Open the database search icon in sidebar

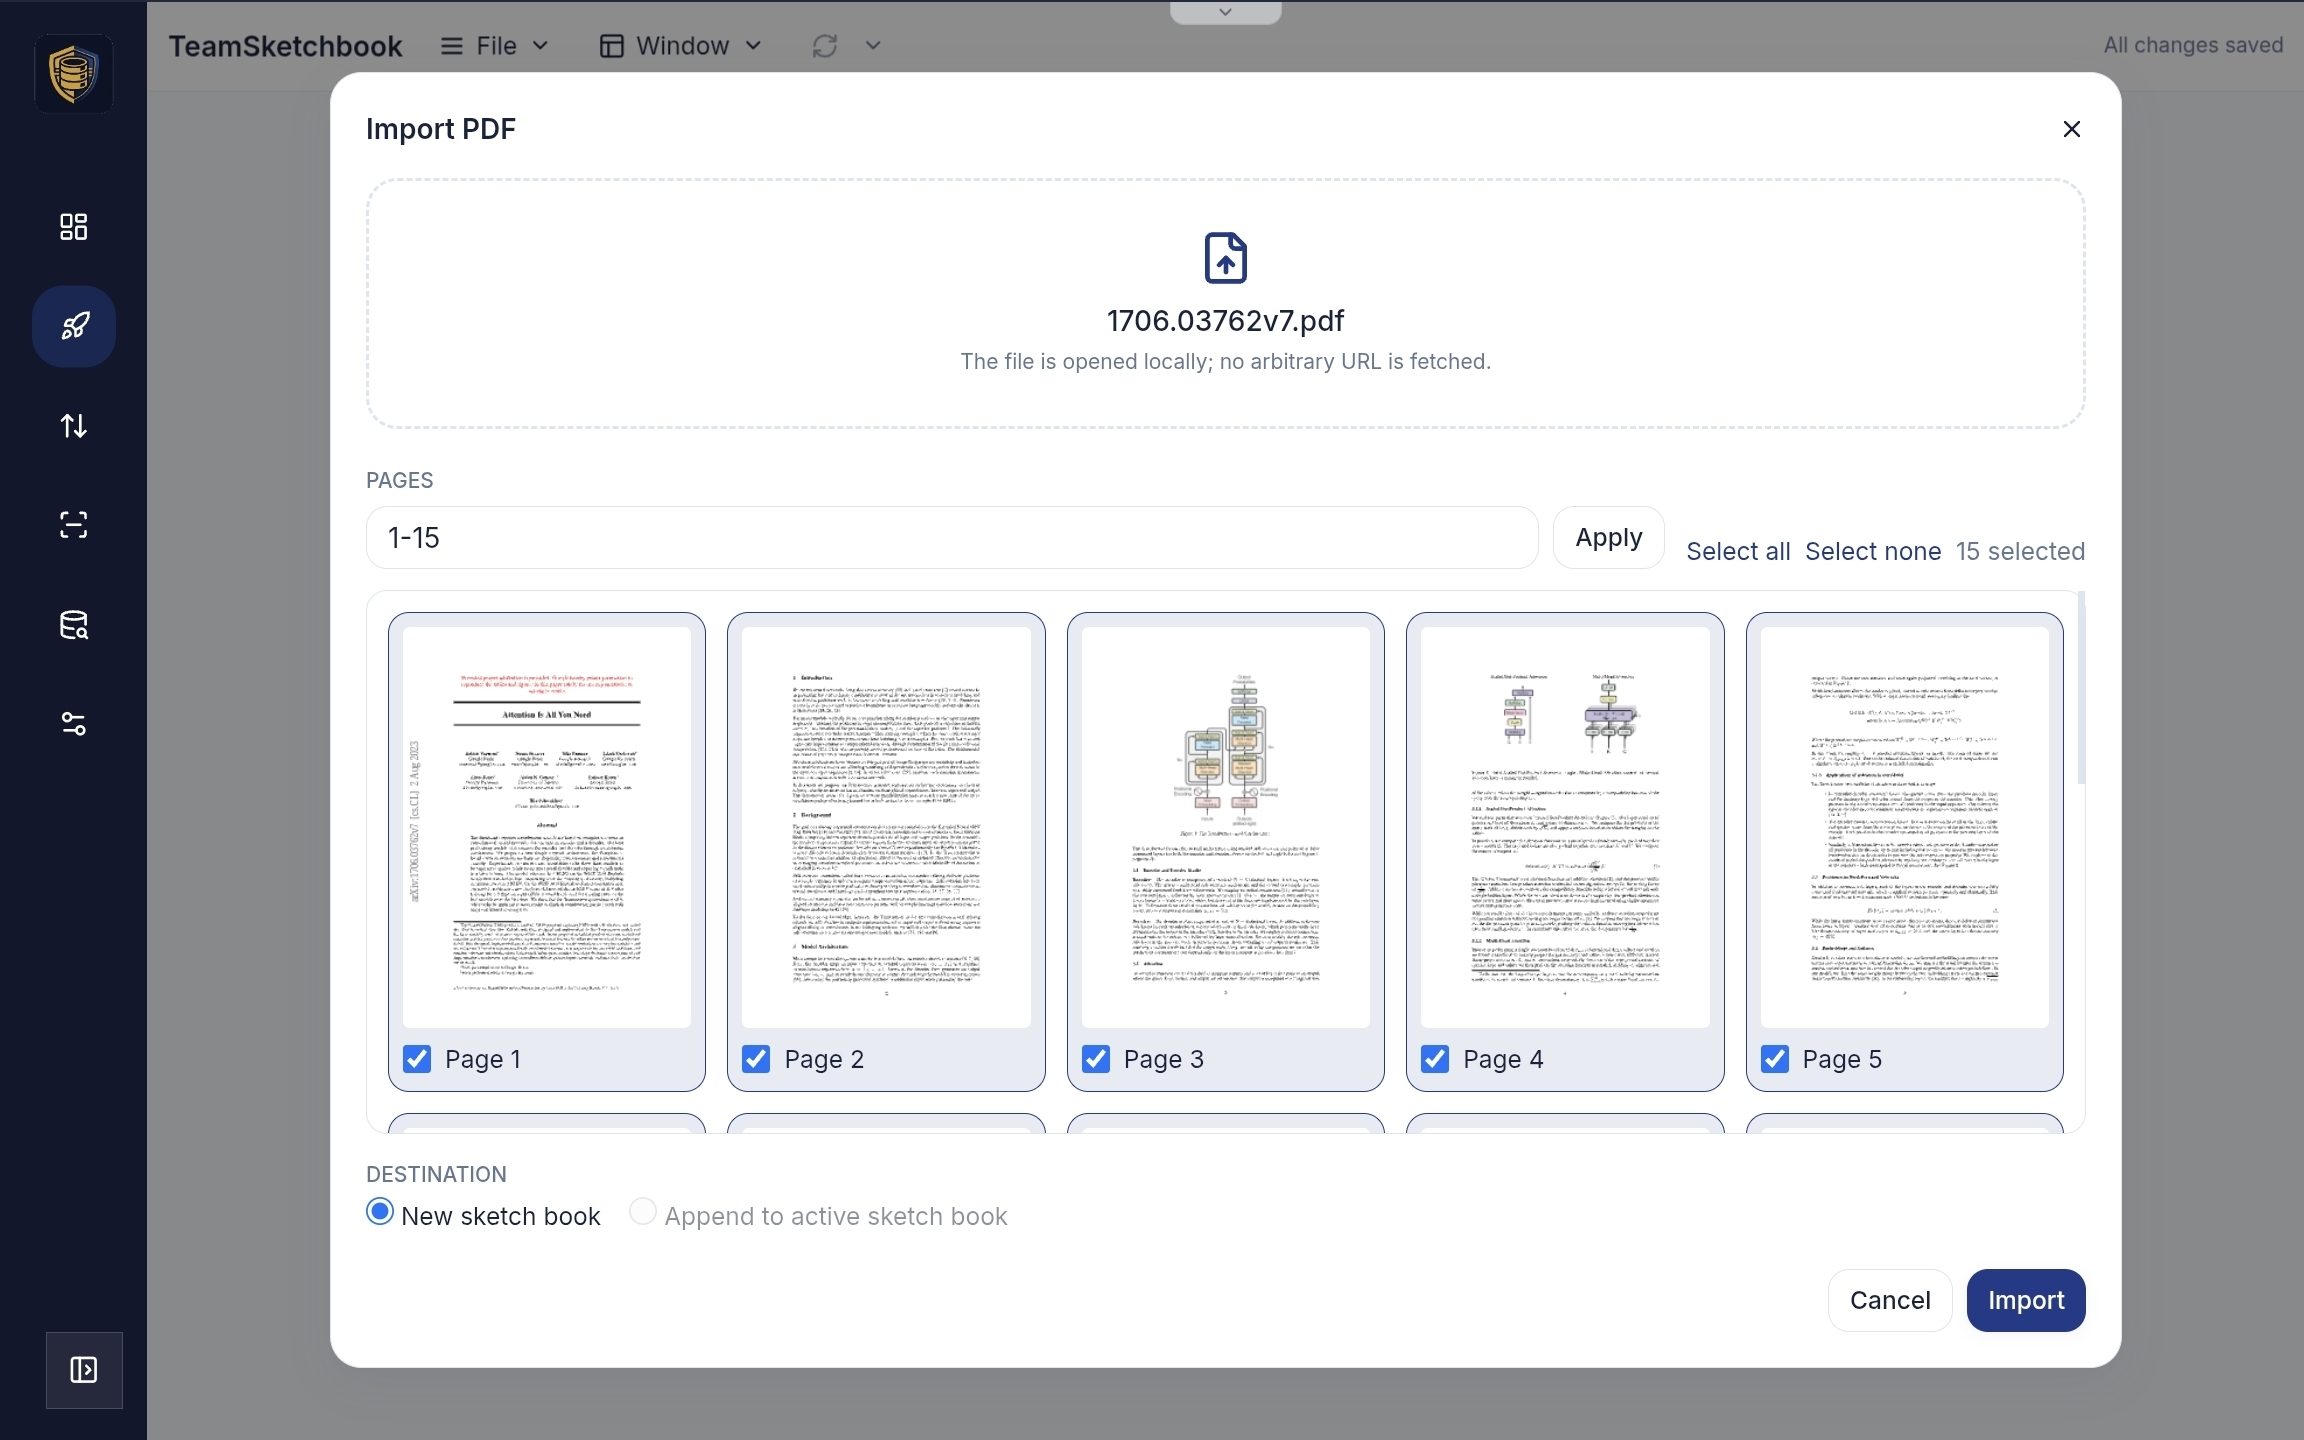pos(73,625)
